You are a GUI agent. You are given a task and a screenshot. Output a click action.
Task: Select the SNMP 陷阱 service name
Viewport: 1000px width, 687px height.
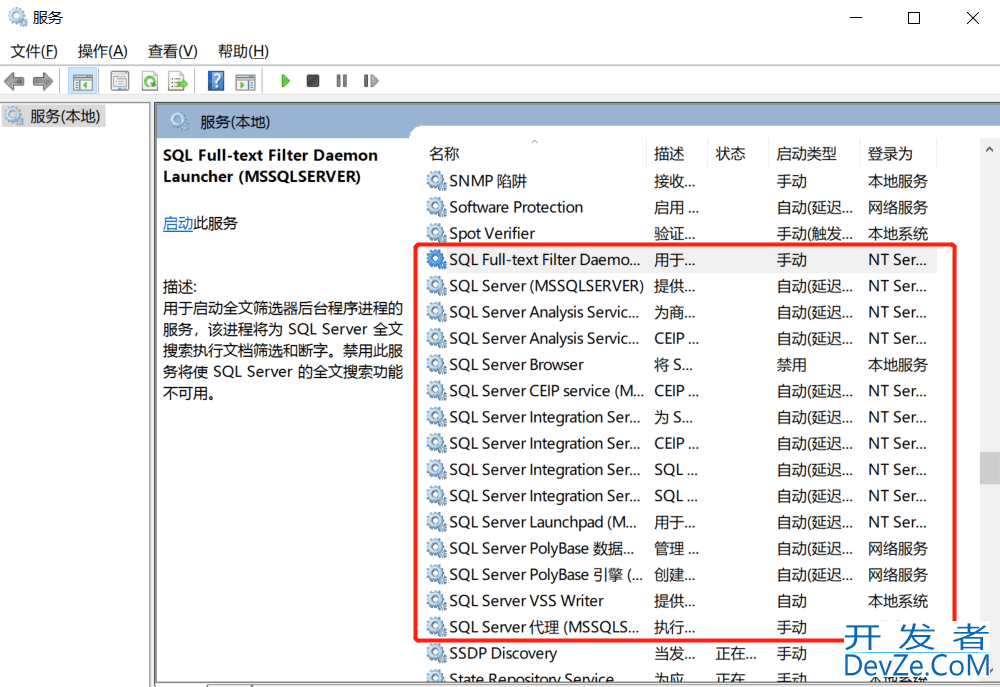click(488, 181)
